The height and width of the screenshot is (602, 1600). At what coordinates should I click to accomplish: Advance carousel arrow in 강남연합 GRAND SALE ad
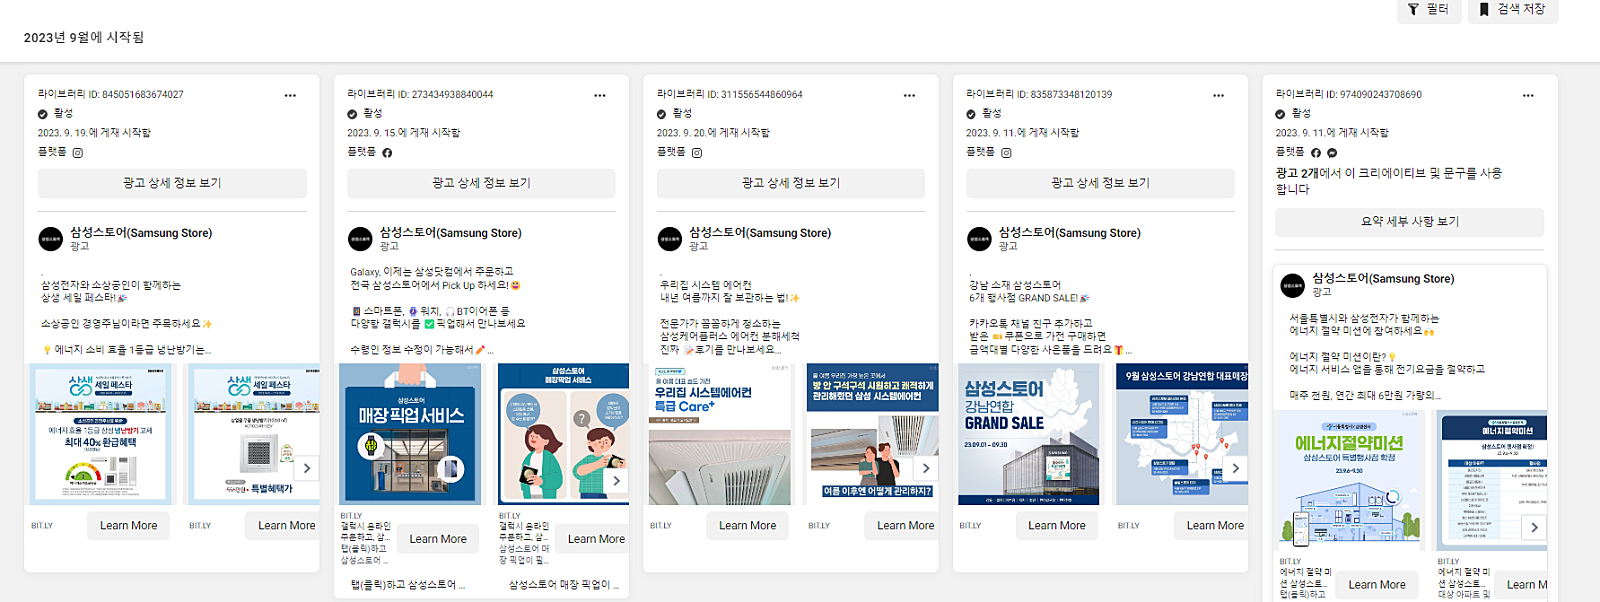[x=1236, y=468]
